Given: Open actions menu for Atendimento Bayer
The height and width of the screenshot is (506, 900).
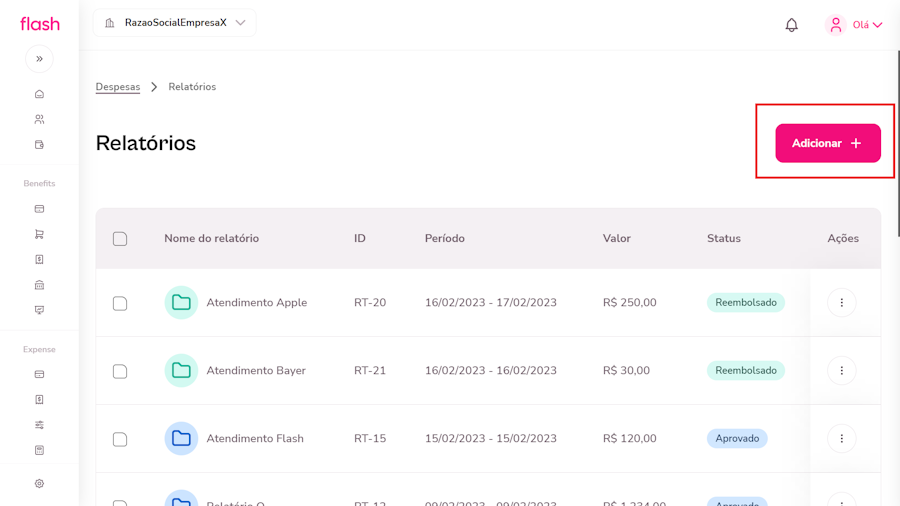Looking at the screenshot, I should 841,370.
